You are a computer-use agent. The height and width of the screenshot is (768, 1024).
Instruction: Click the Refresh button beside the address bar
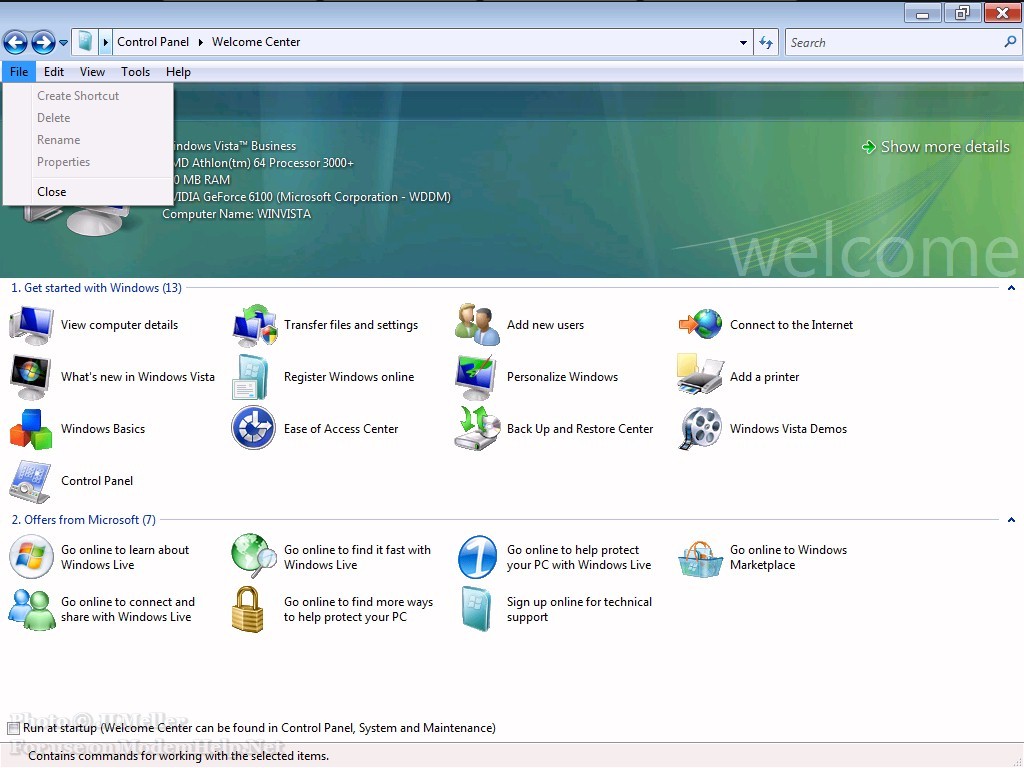click(x=766, y=42)
